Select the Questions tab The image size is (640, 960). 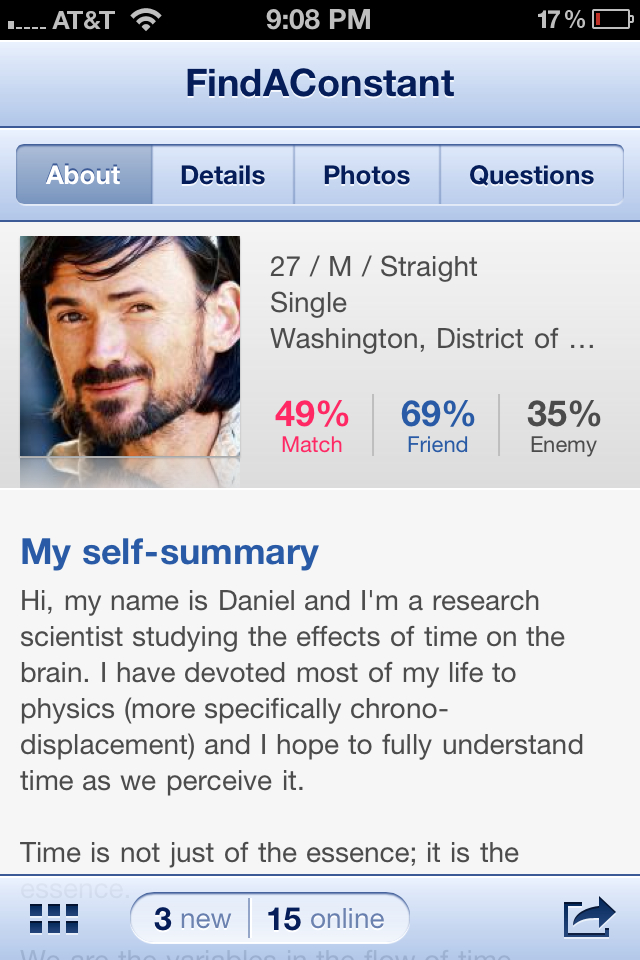click(531, 175)
